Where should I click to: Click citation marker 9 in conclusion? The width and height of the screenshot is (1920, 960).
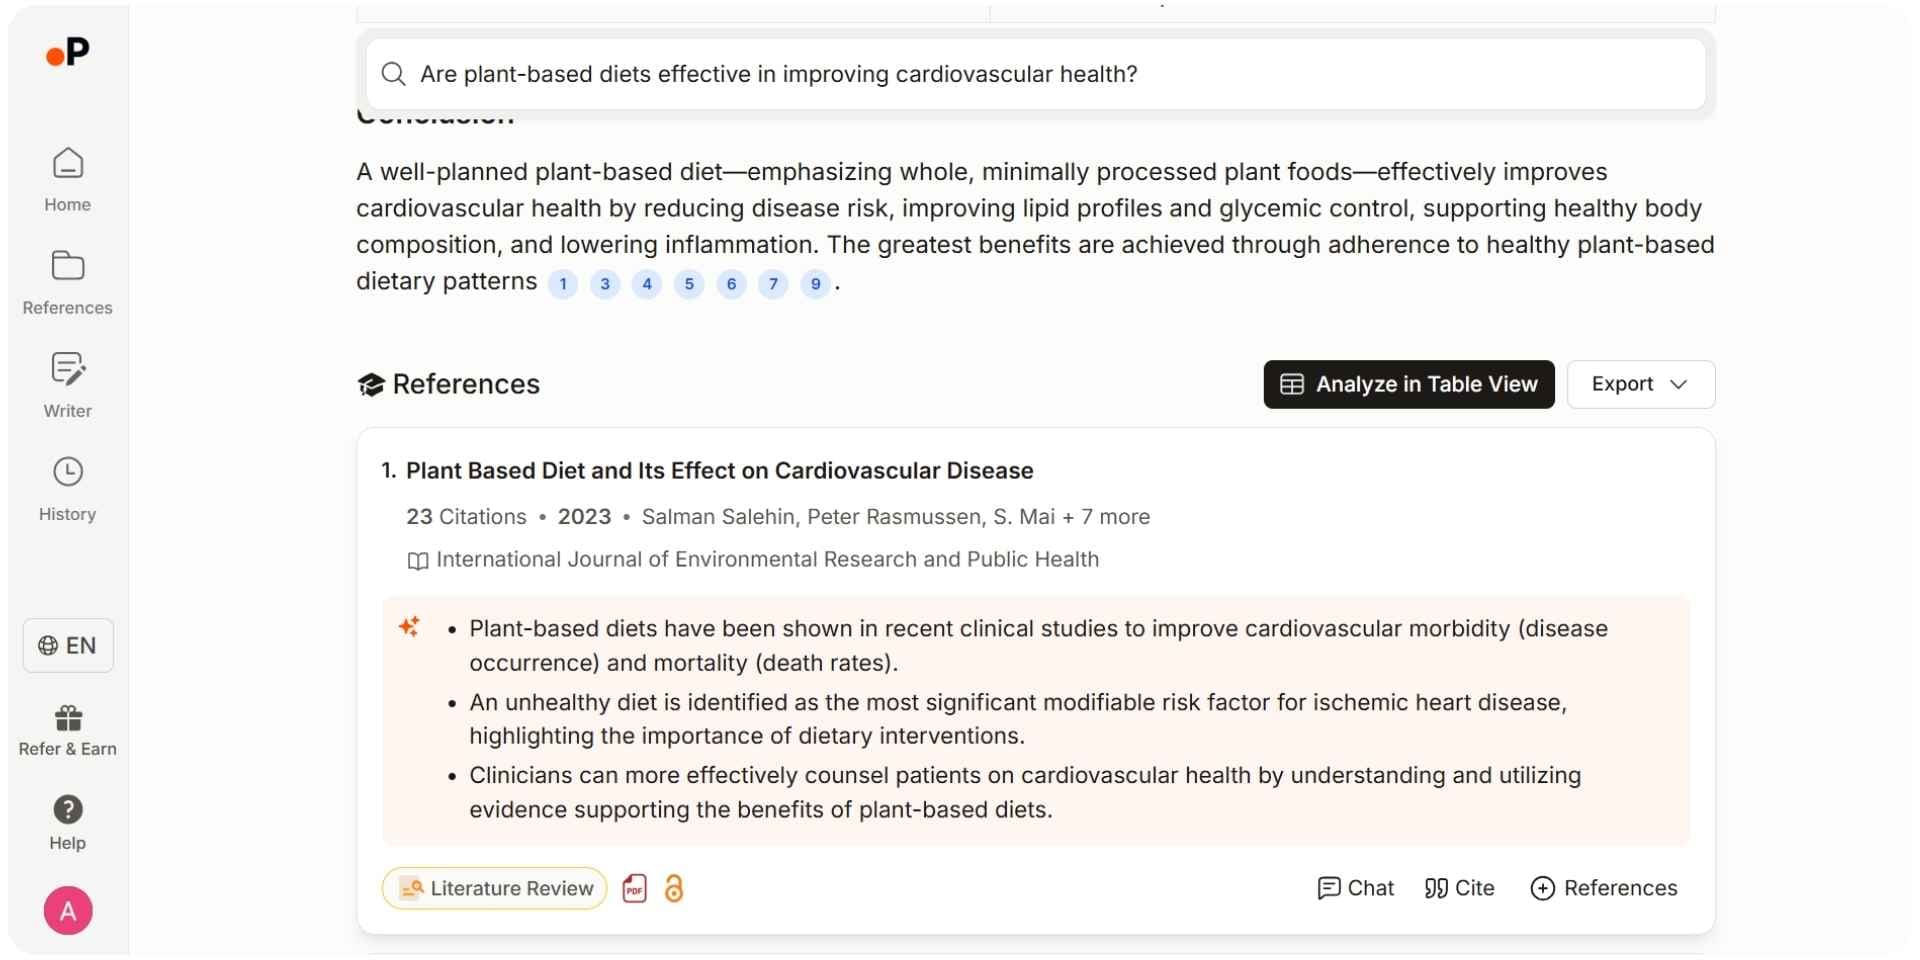816,284
